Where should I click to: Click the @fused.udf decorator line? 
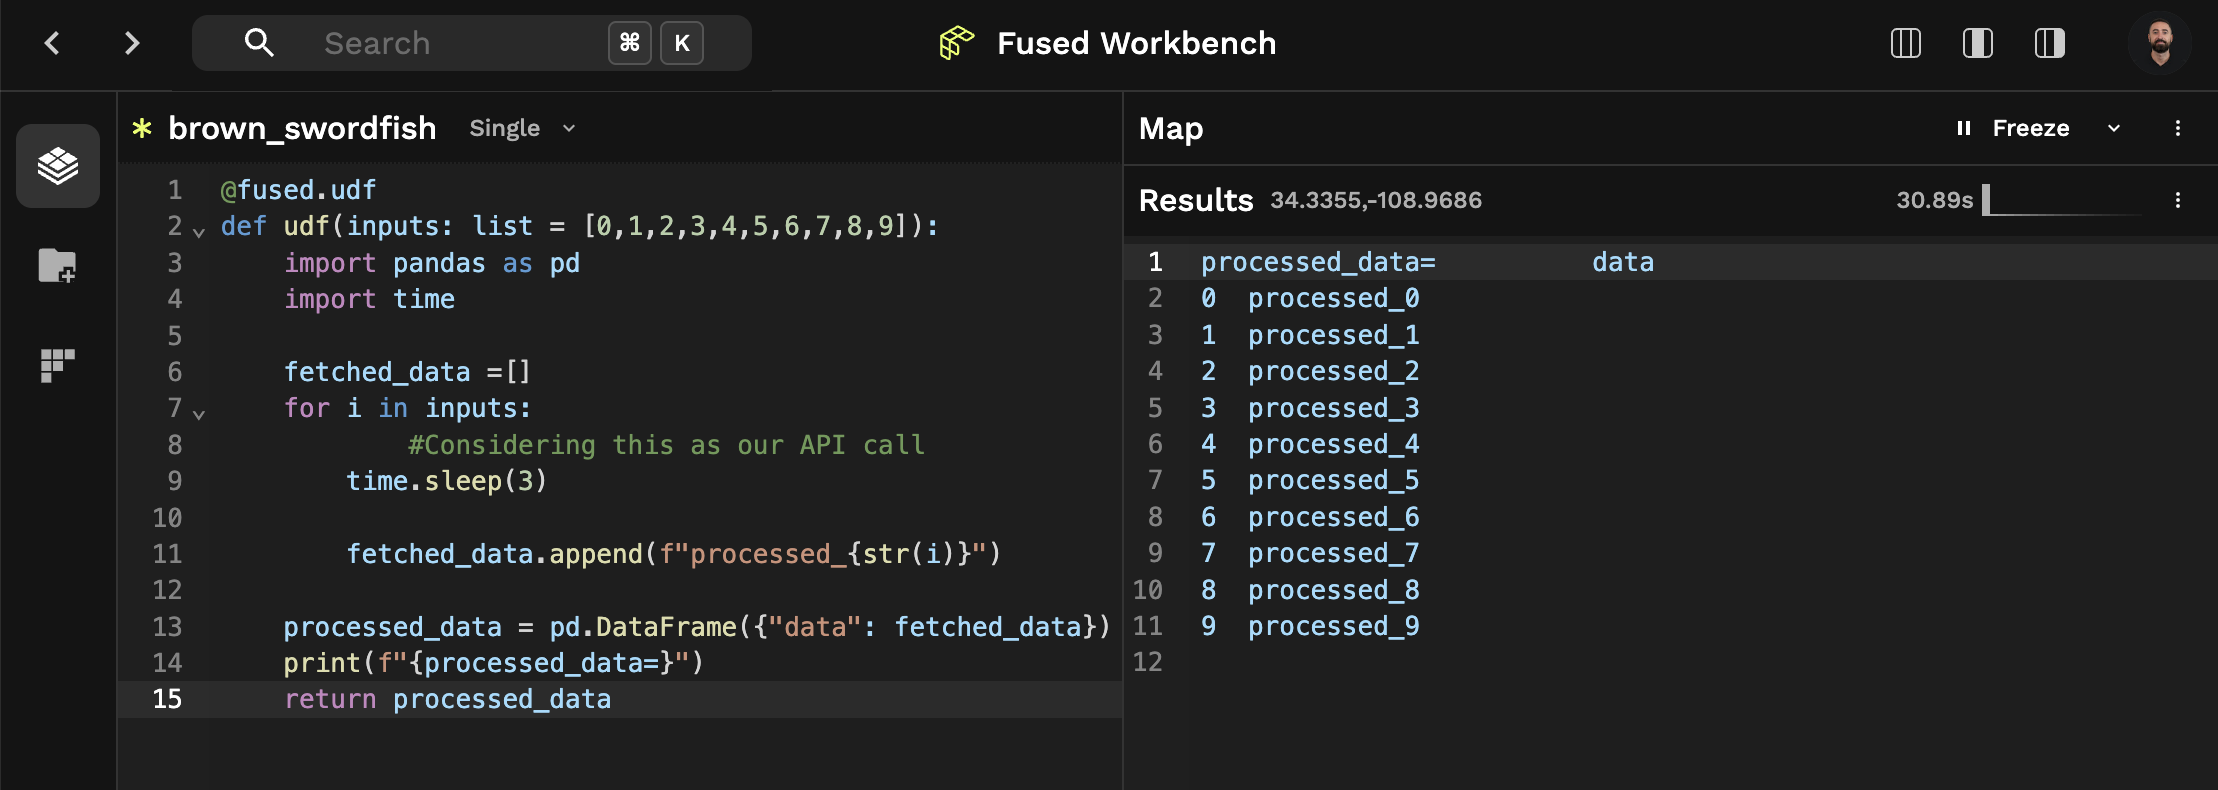pos(298,190)
